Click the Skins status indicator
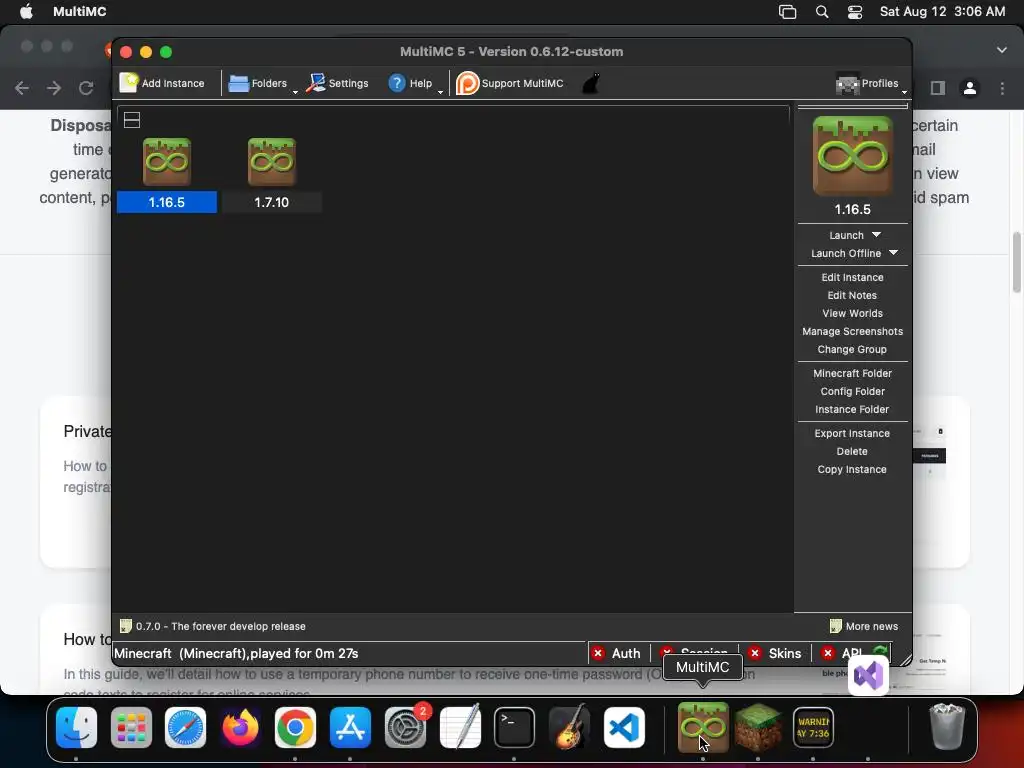 pyautogui.click(x=775, y=653)
